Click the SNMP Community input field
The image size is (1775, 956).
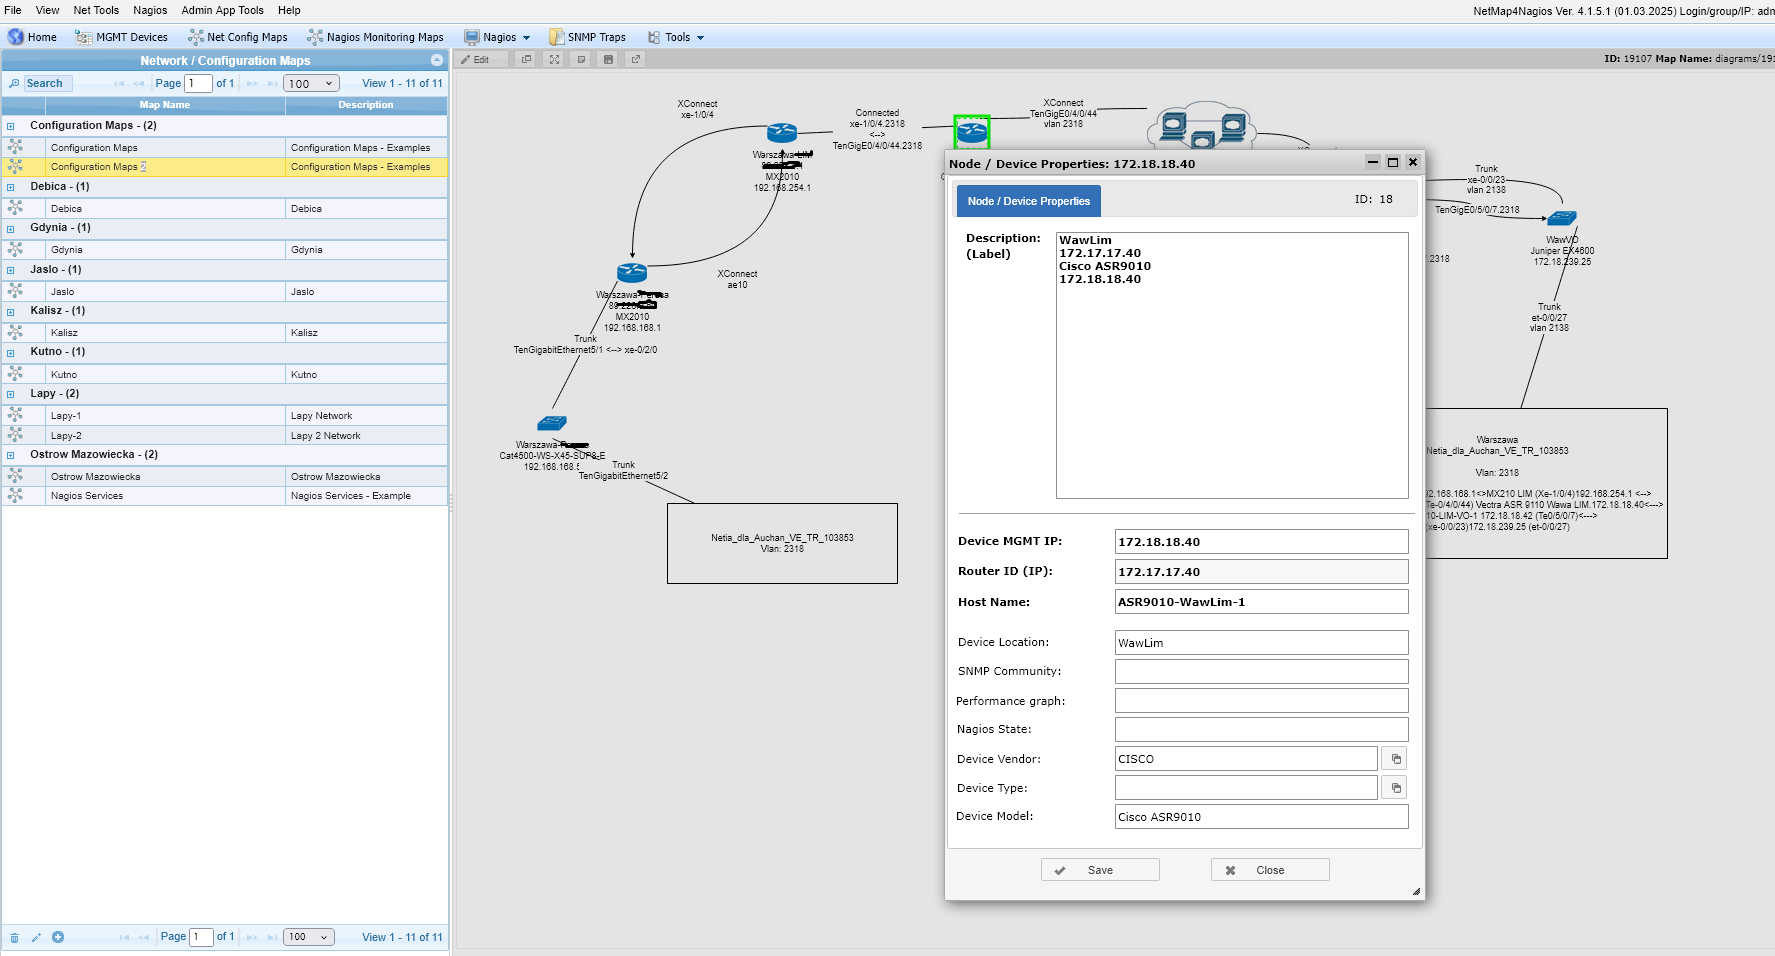1261,671
